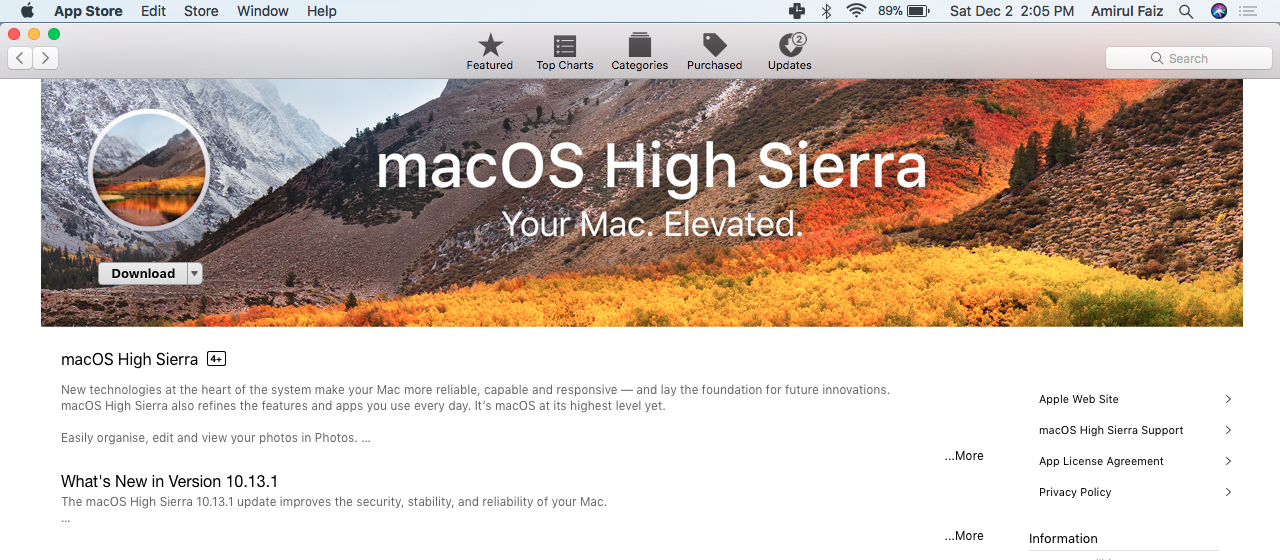Open the App License Agreement link

1101,461
